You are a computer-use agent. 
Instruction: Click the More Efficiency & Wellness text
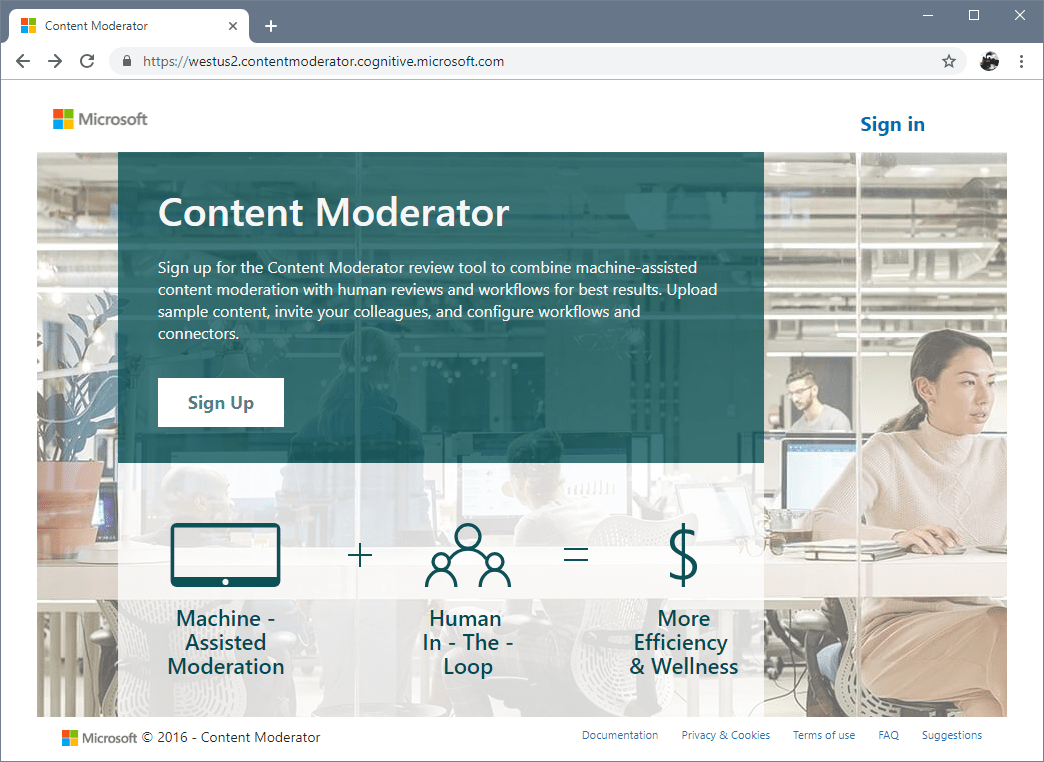pyautogui.click(x=684, y=642)
